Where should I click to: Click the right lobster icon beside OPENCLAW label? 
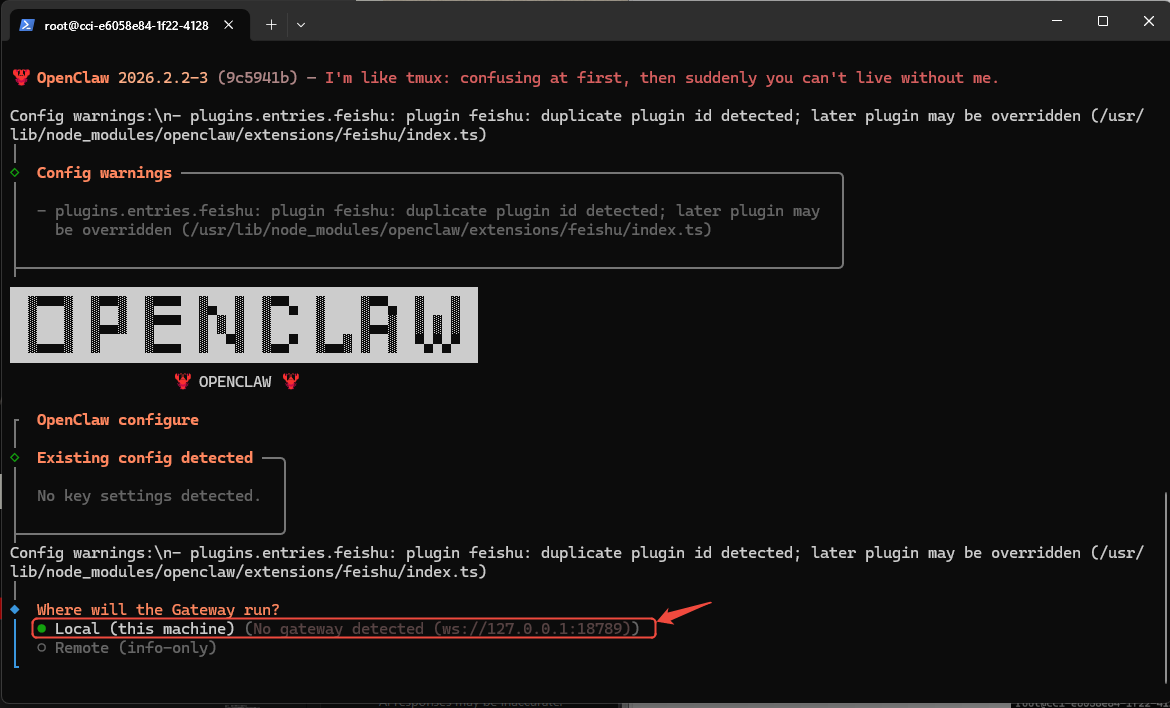(290, 381)
